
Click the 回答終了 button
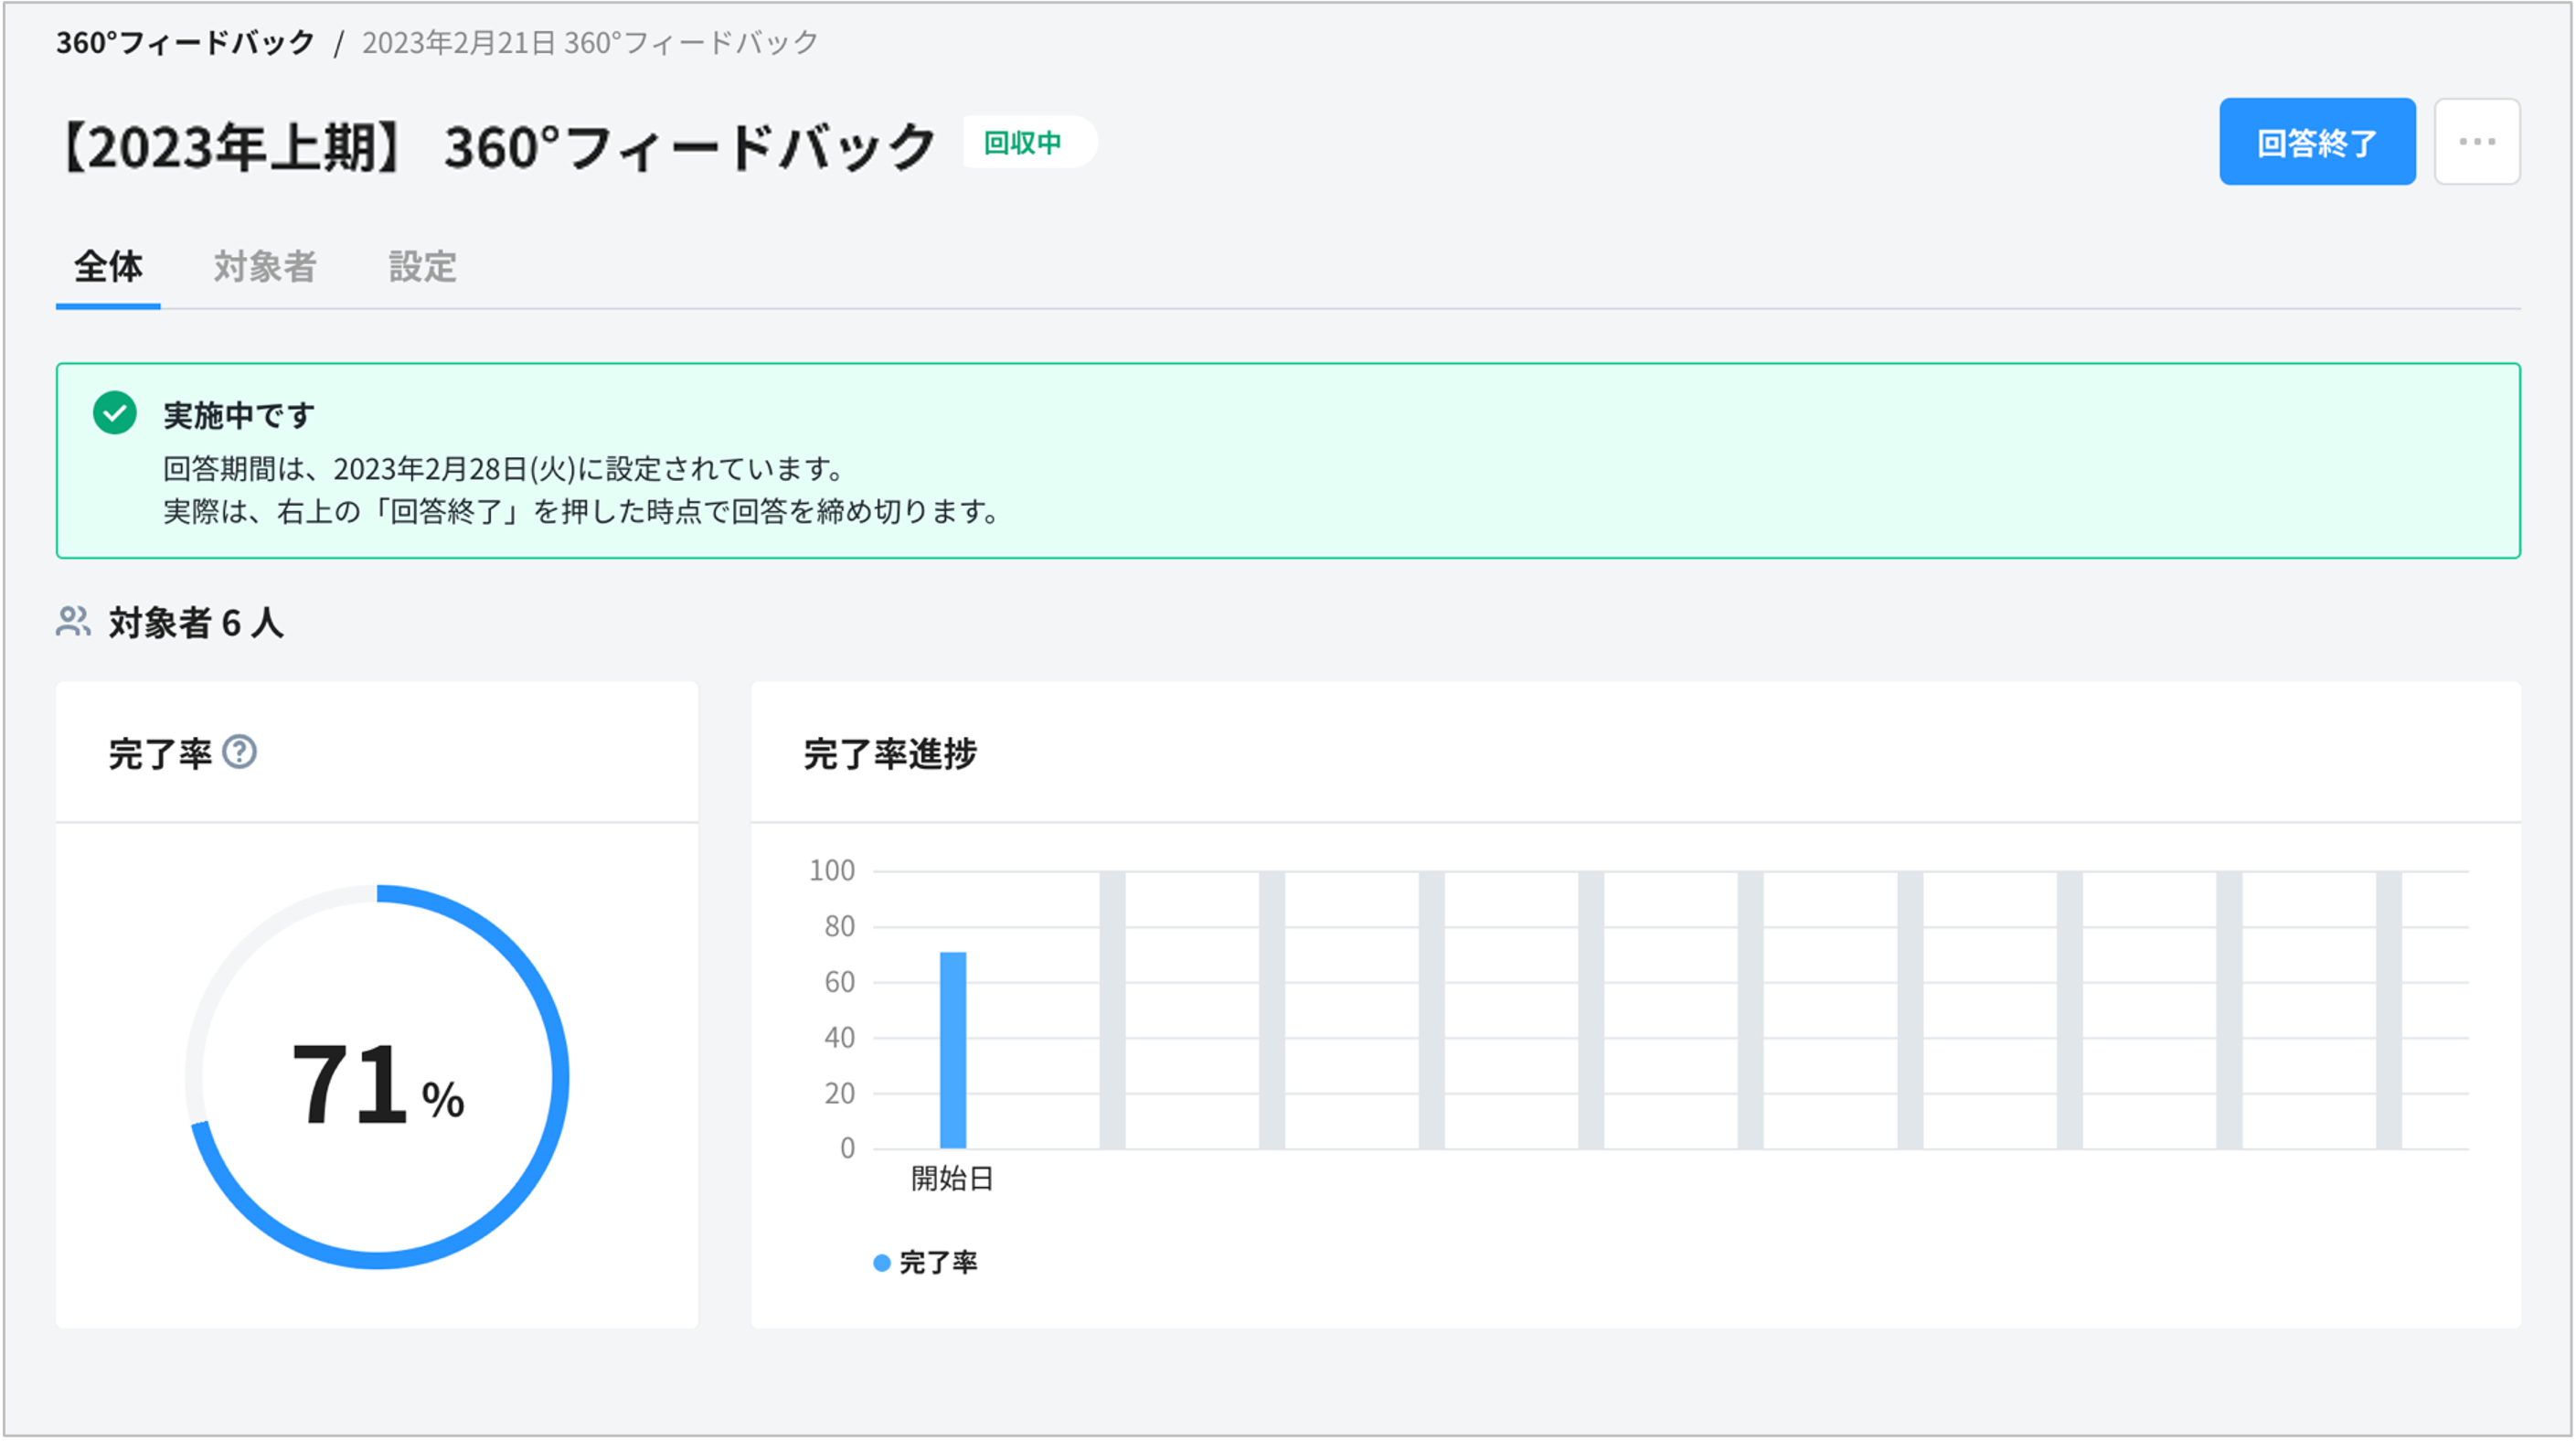pos(2316,142)
